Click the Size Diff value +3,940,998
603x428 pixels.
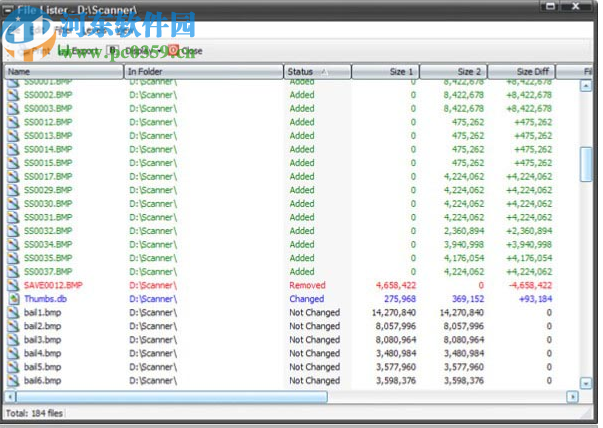coord(529,244)
